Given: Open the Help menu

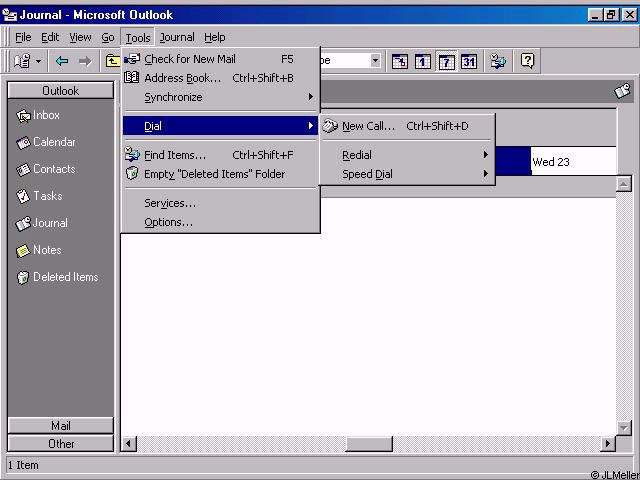Looking at the screenshot, I should [x=215, y=38].
